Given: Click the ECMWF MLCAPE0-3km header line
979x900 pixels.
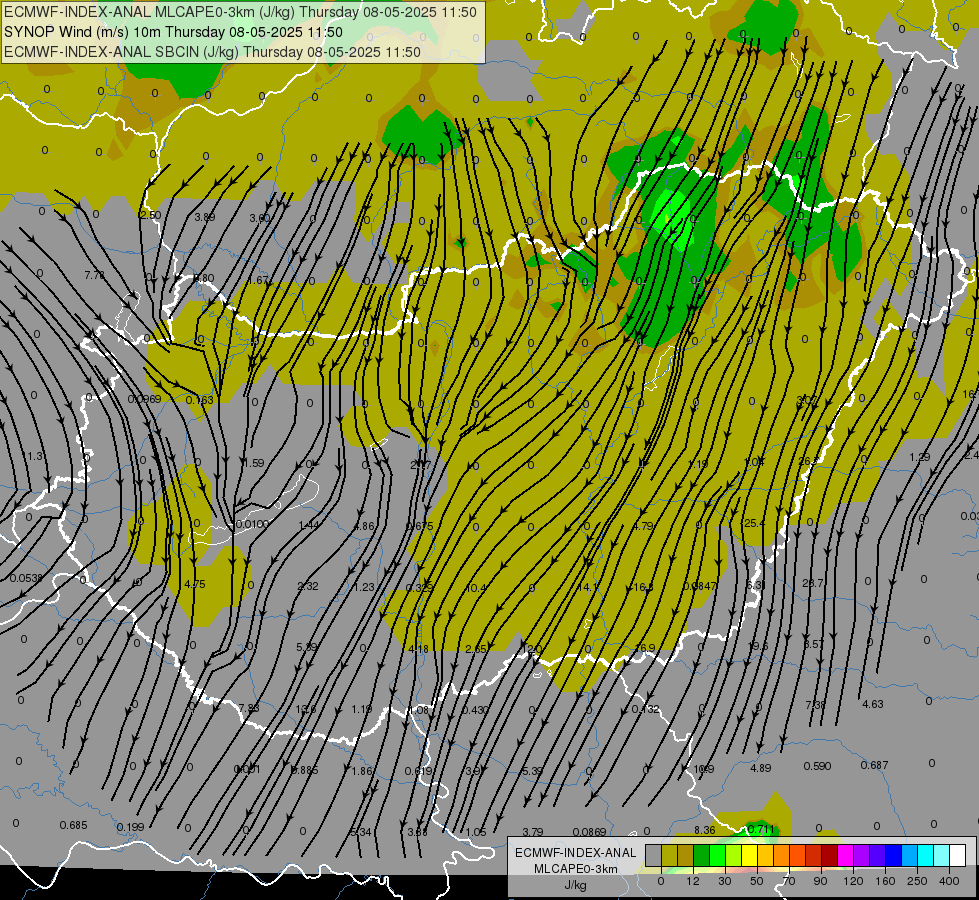Looking at the screenshot, I should [x=240, y=12].
